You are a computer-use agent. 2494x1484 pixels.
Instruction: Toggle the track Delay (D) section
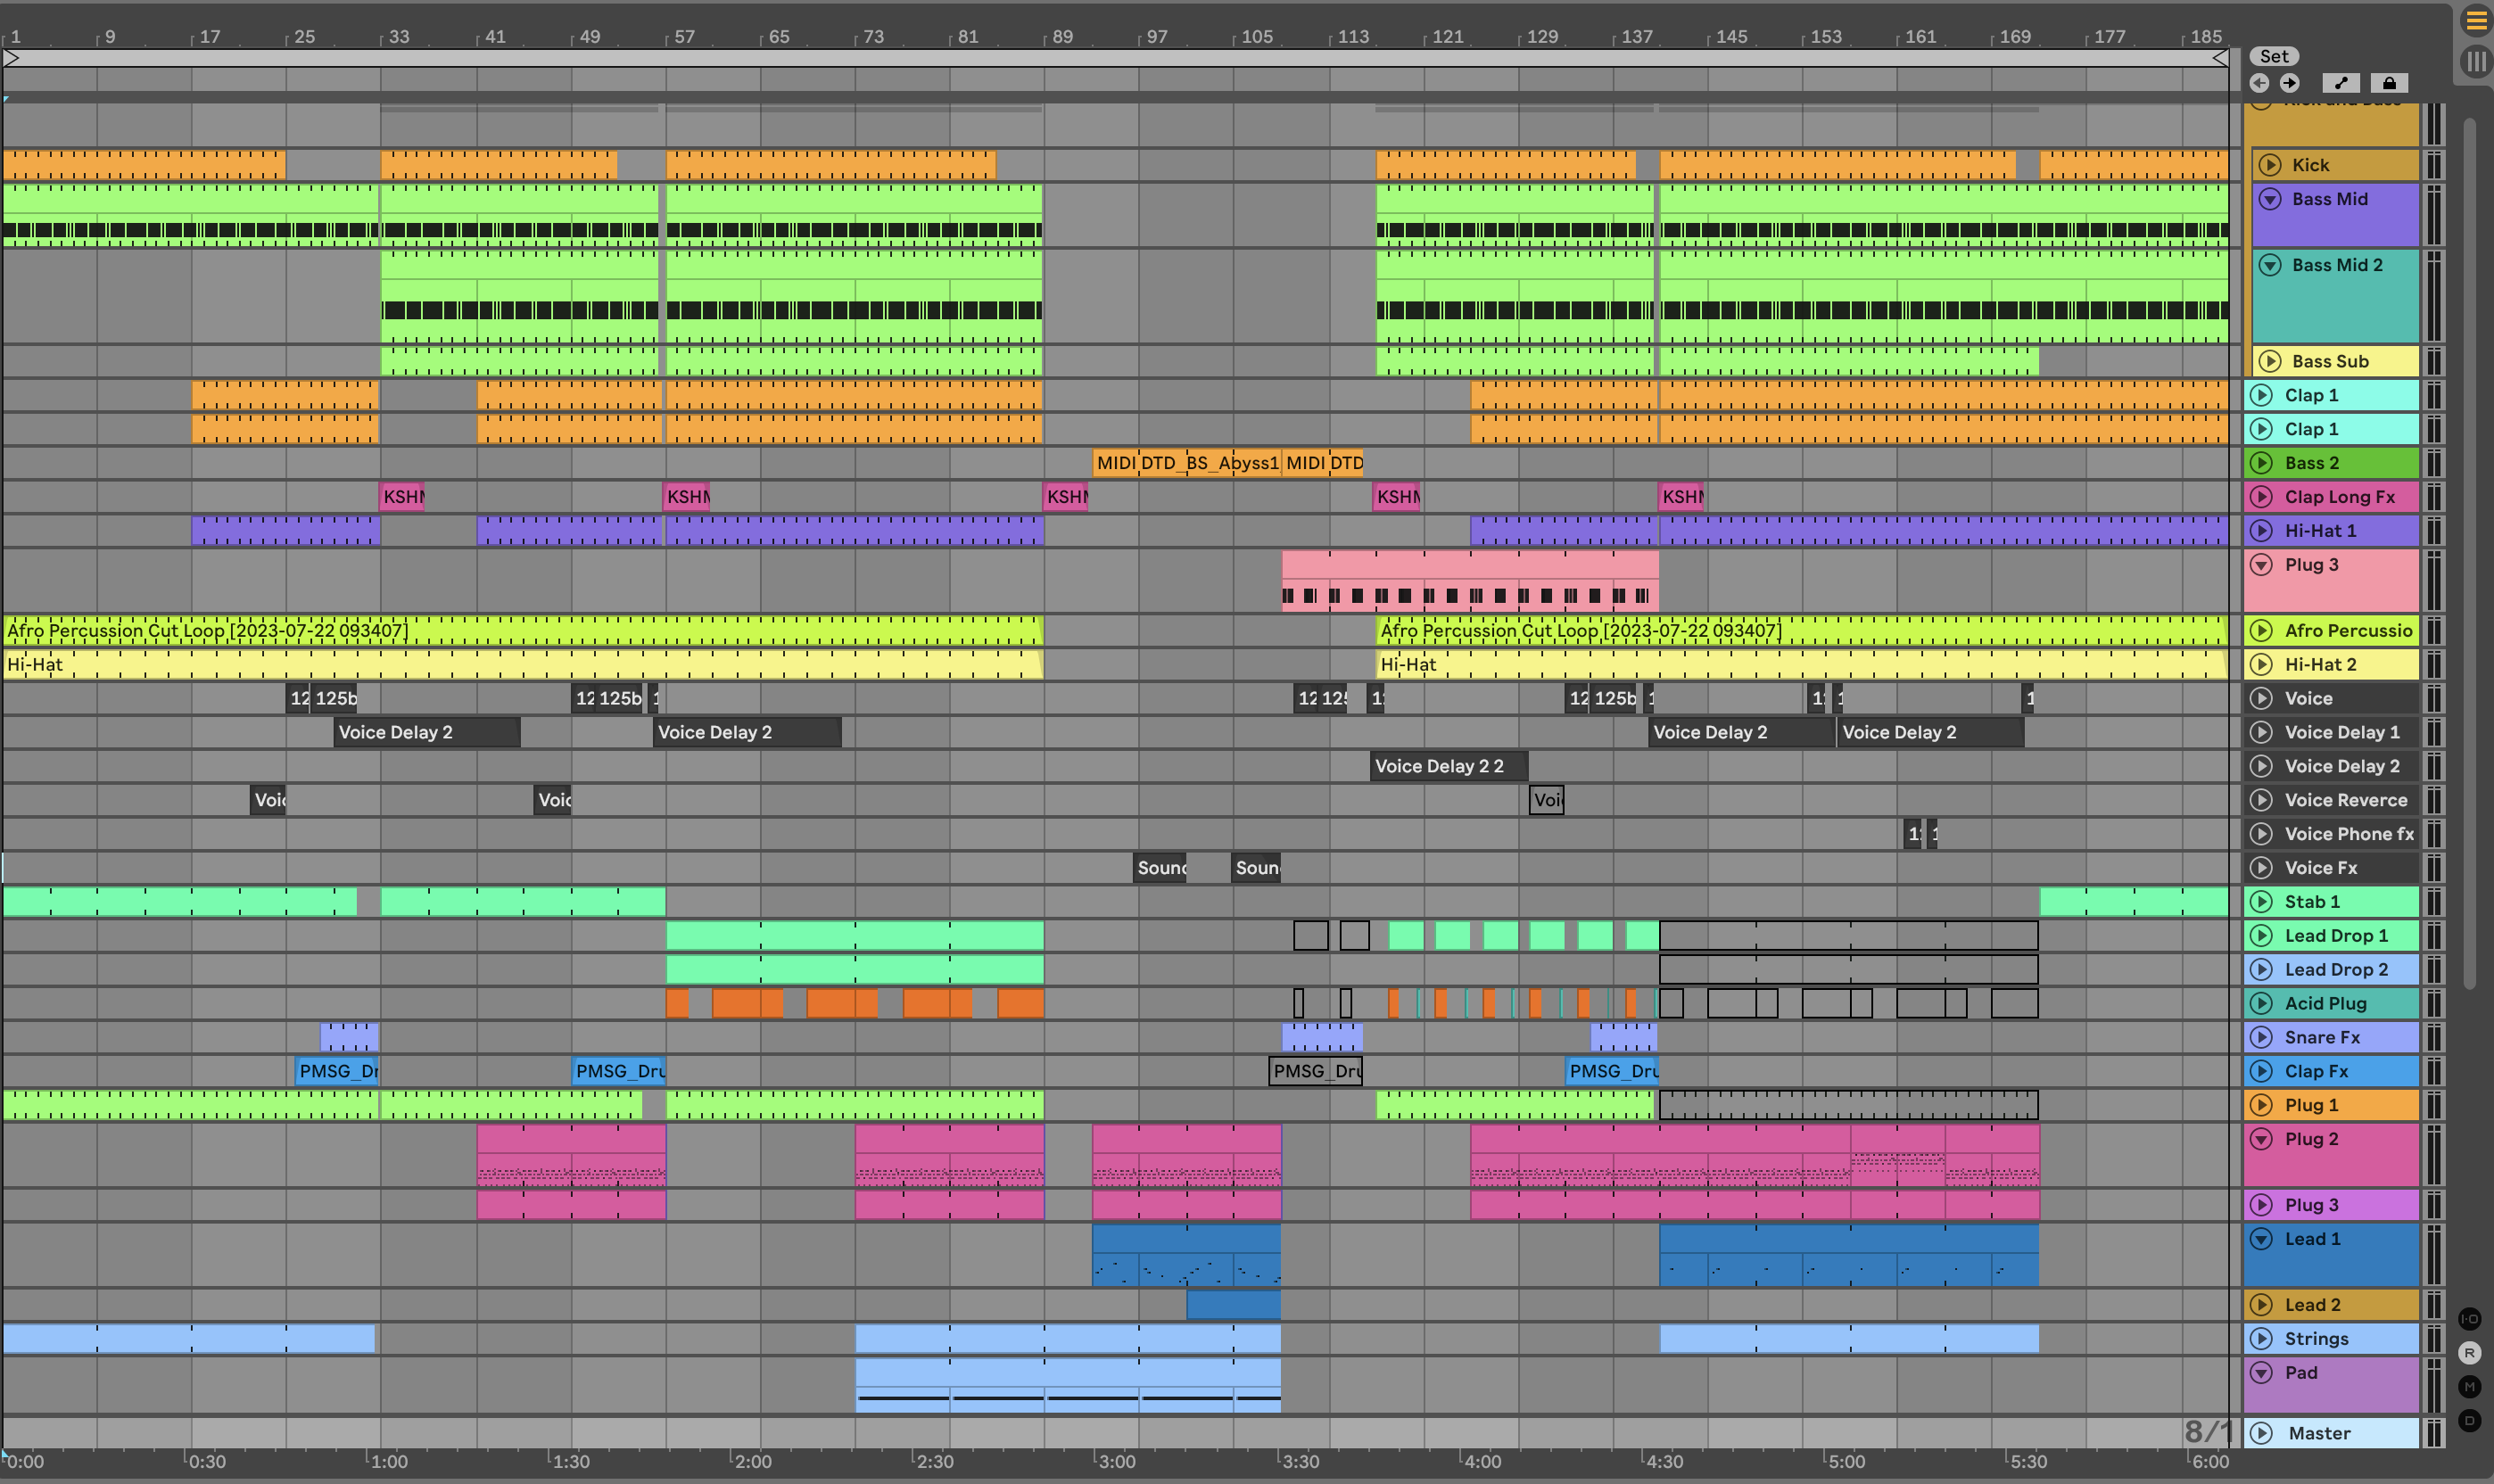pyautogui.click(x=2469, y=1420)
